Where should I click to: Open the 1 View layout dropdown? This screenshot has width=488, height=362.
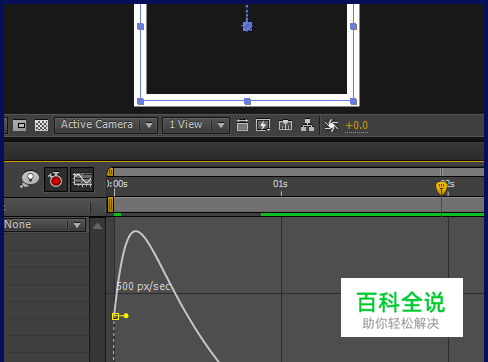[x=196, y=125]
